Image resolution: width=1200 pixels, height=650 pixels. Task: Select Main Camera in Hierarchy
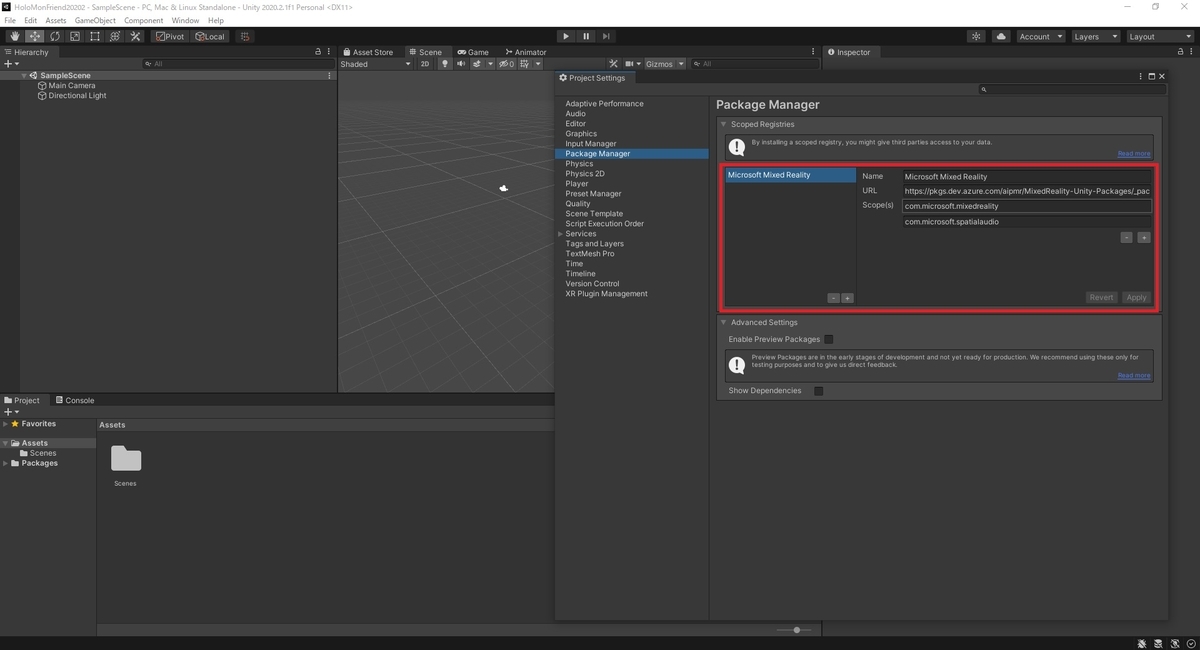[72, 86]
